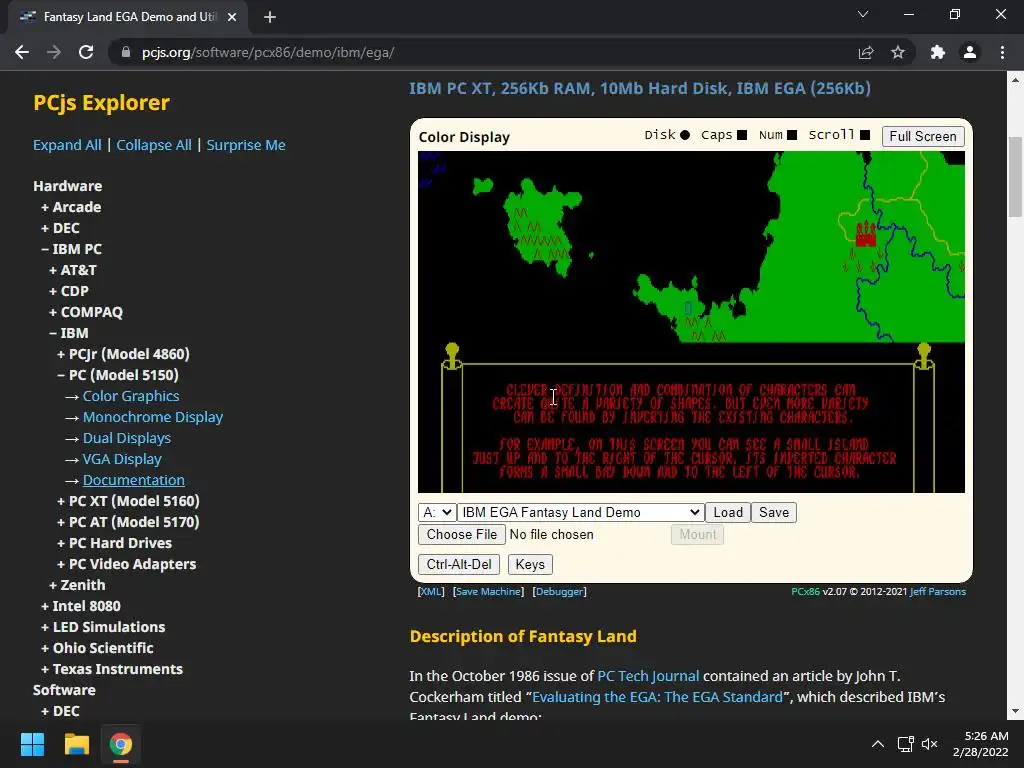Screen dimensions: 1024x768
Task: Open File Explorer from the taskbar
Action: (76, 744)
